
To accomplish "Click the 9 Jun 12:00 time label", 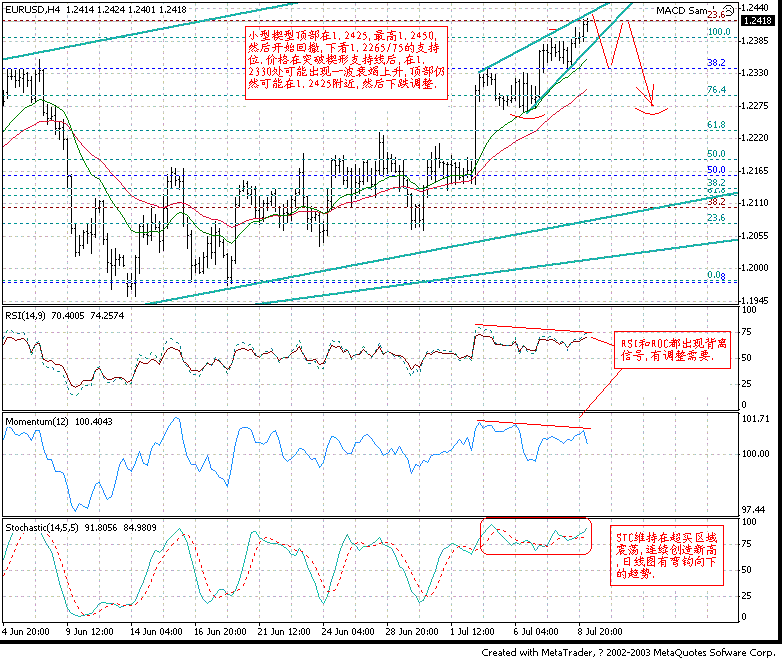I will 90,632.
